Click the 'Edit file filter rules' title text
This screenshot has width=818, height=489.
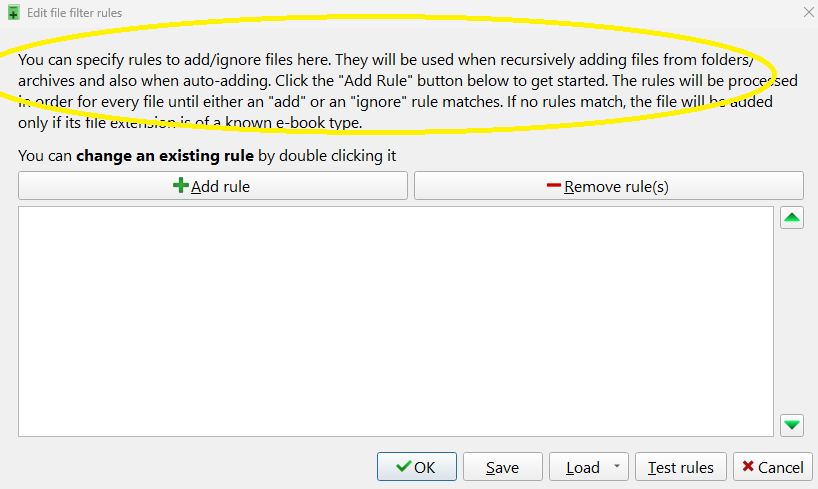coord(75,13)
